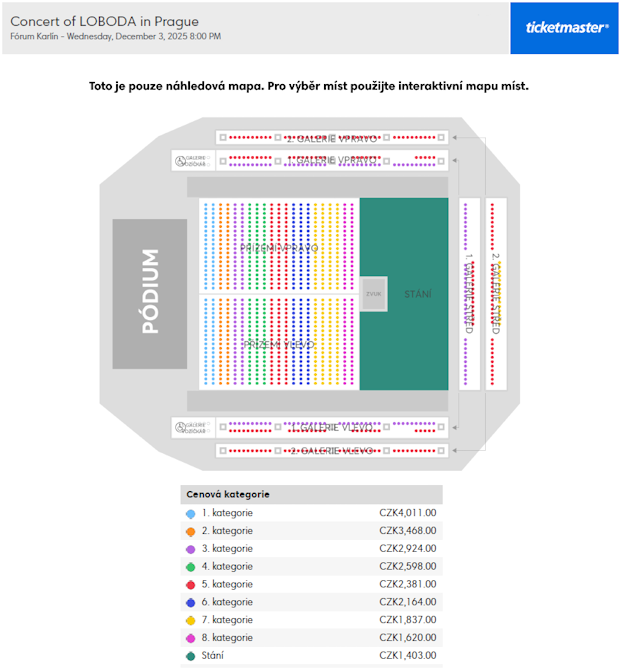Click the teal Stání legend marker
This screenshot has height=670, width=621.
pyautogui.click(x=190, y=656)
